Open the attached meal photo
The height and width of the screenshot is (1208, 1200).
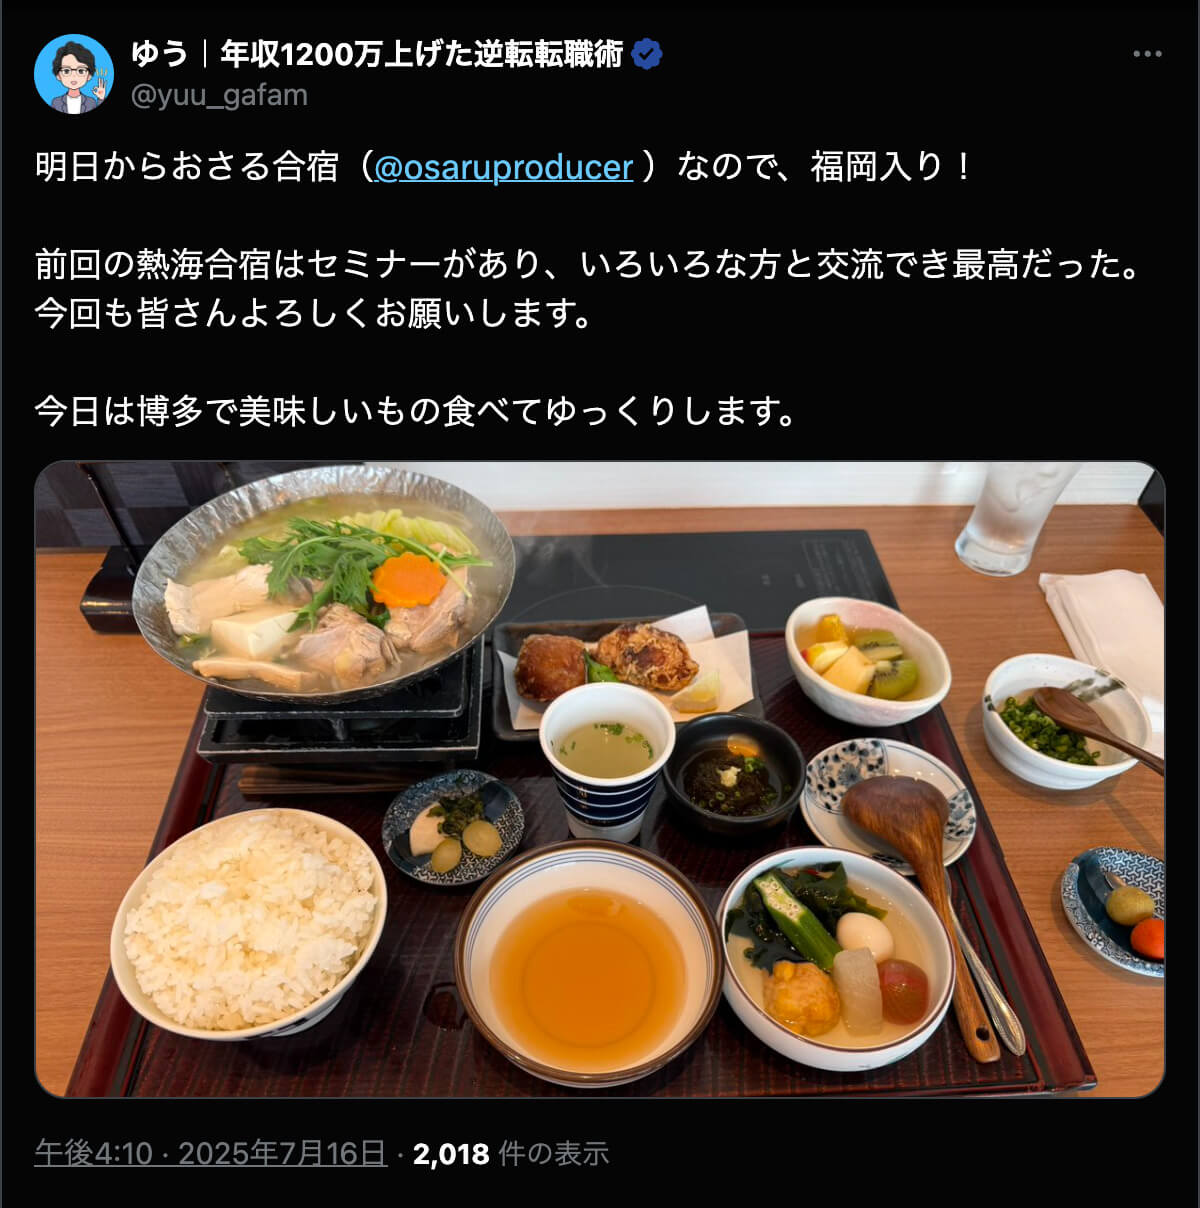(600, 779)
